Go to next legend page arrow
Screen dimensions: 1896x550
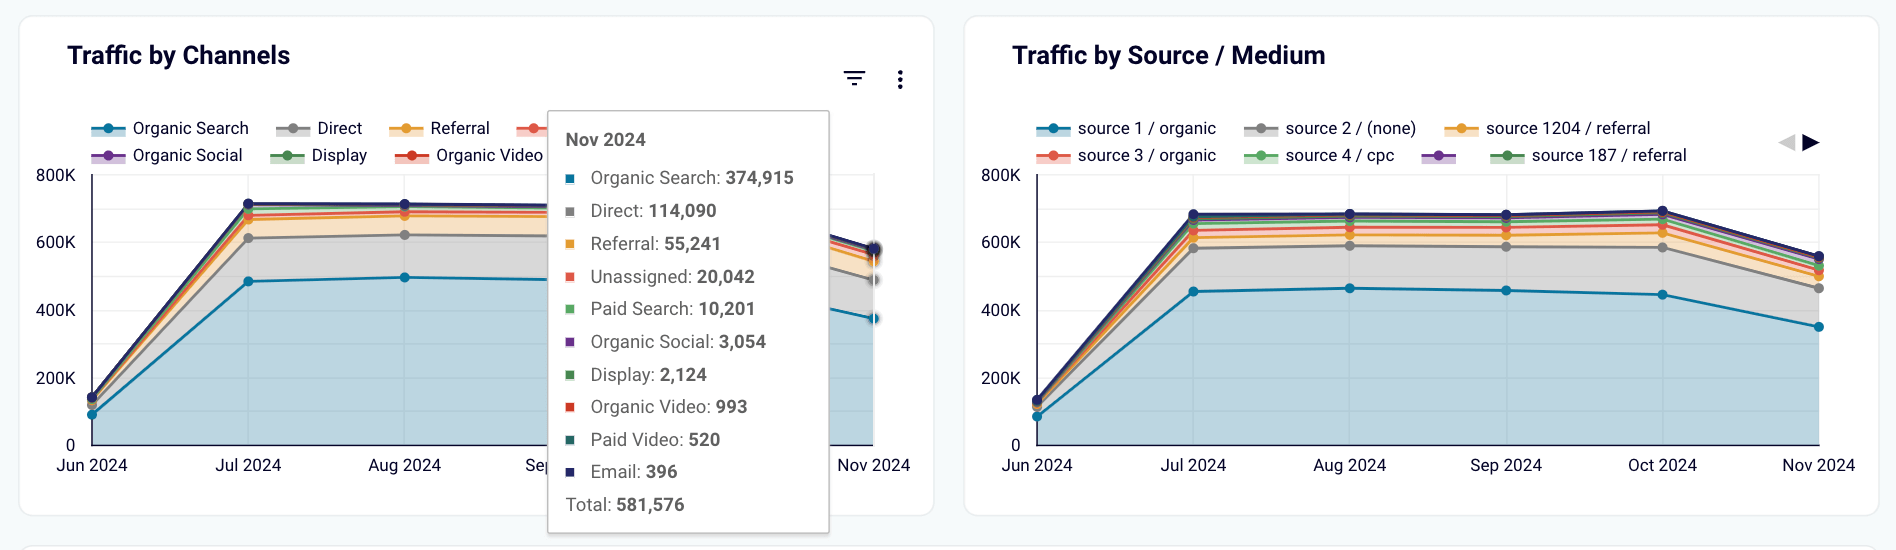tap(1810, 142)
